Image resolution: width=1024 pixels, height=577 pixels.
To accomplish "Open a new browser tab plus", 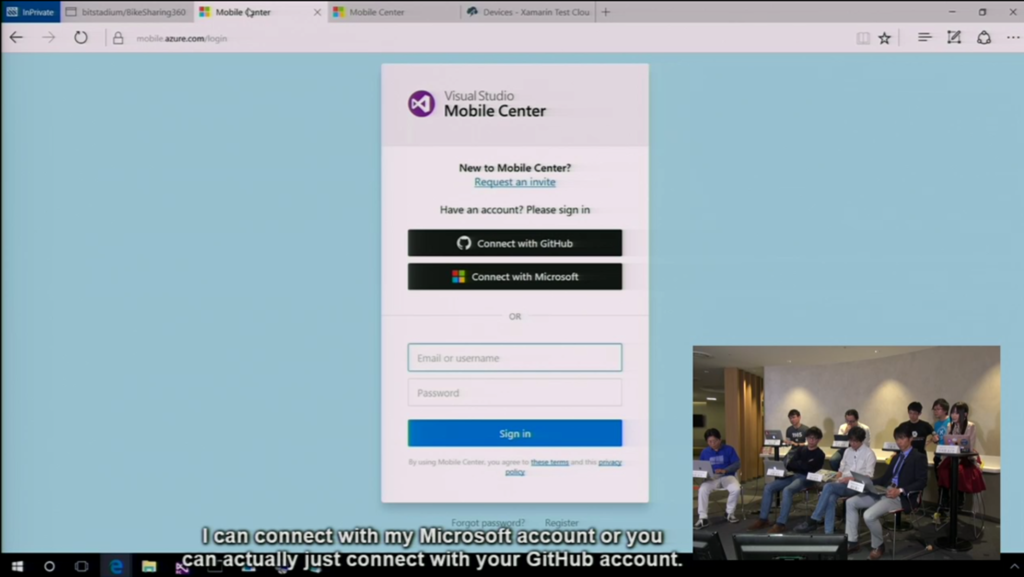I will point(606,12).
